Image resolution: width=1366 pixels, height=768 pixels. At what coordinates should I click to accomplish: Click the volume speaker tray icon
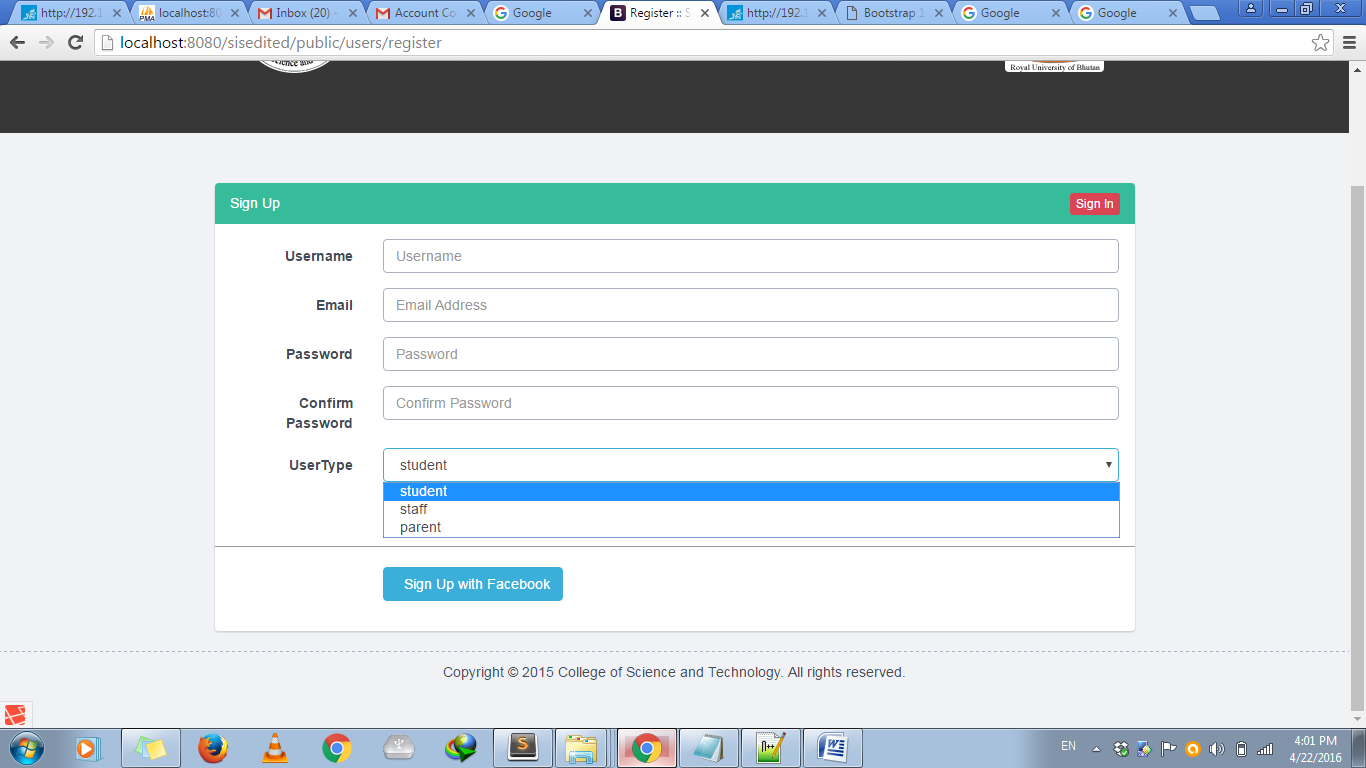pyautogui.click(x=1217, y=749)
